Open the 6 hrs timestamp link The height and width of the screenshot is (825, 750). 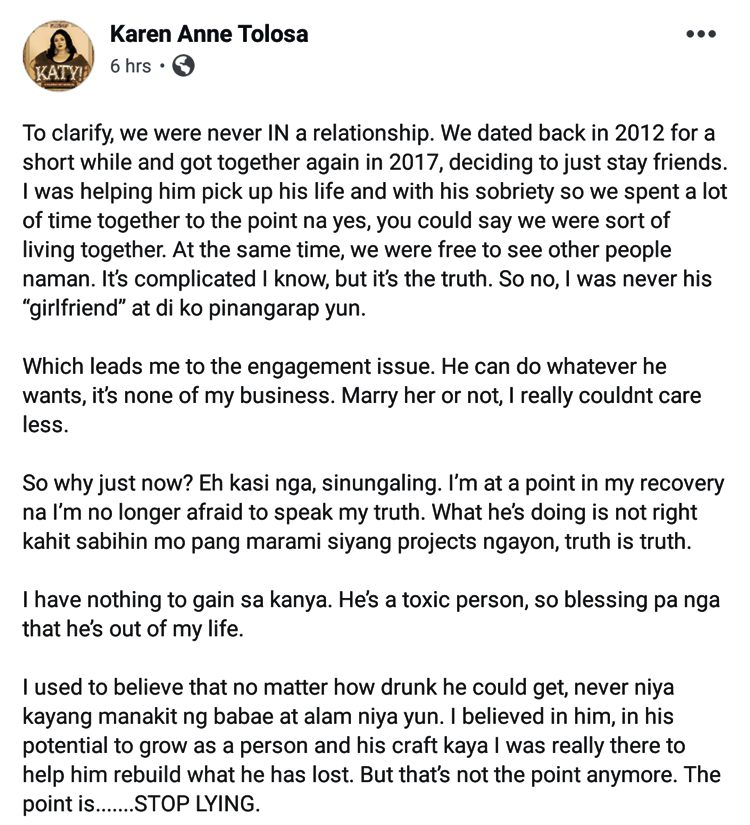click(131, 66)
